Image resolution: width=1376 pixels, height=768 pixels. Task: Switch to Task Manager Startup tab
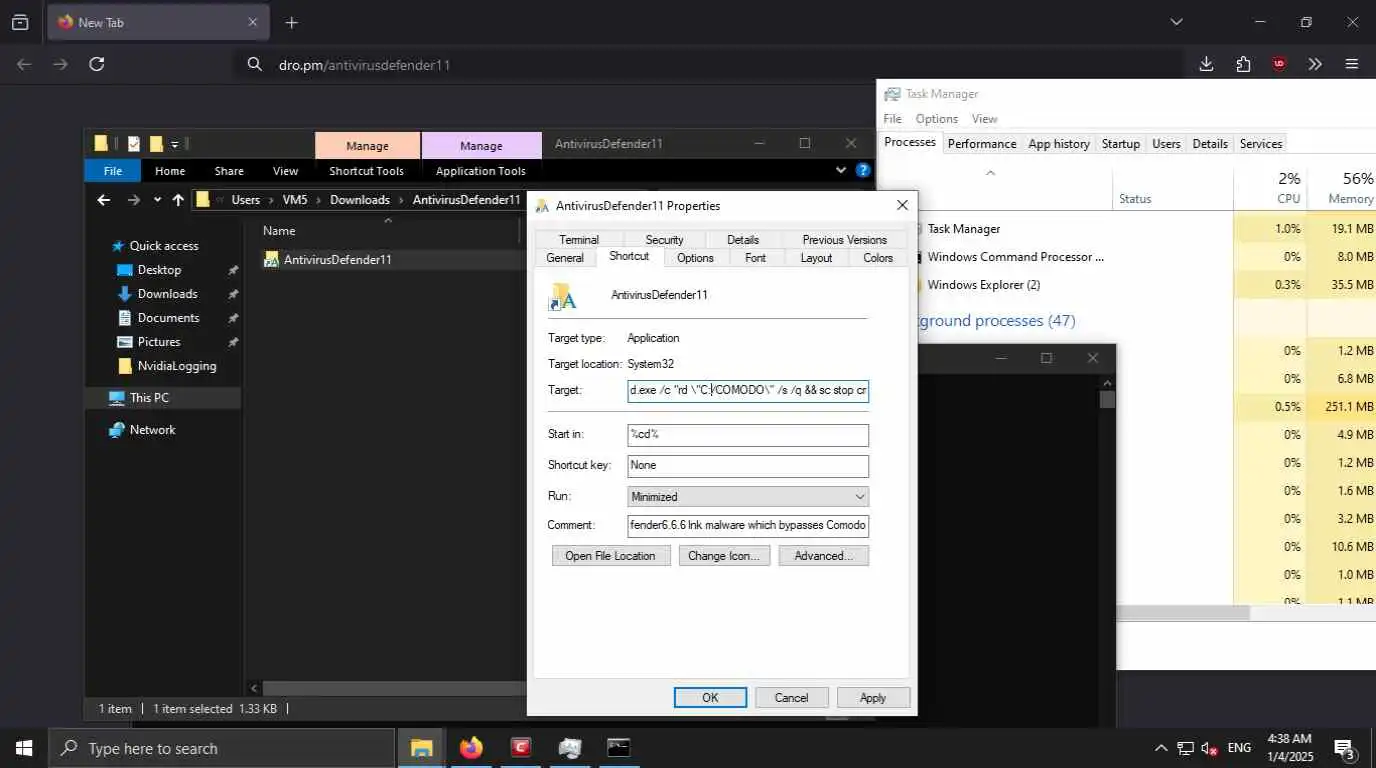point(1121,144)
